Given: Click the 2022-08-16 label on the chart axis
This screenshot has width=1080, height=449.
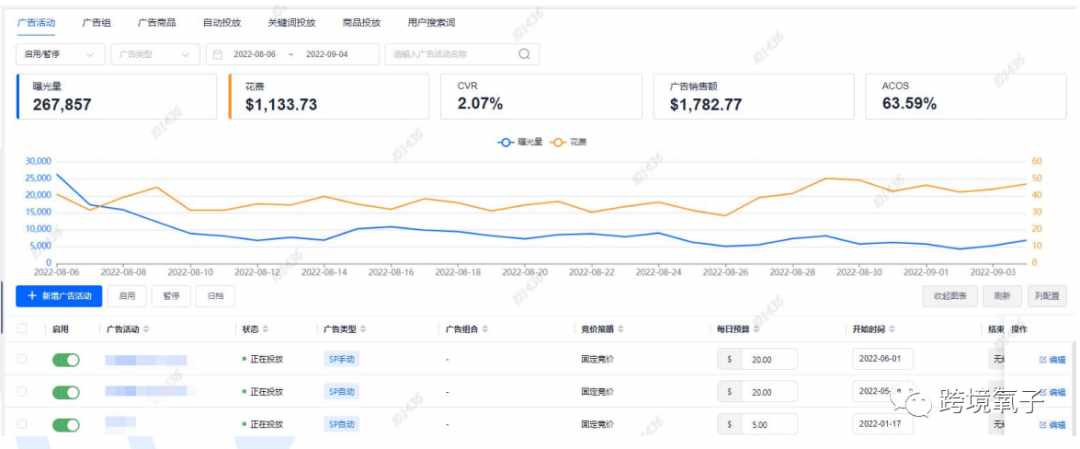Looking at the screenshot, I should 391,273.
